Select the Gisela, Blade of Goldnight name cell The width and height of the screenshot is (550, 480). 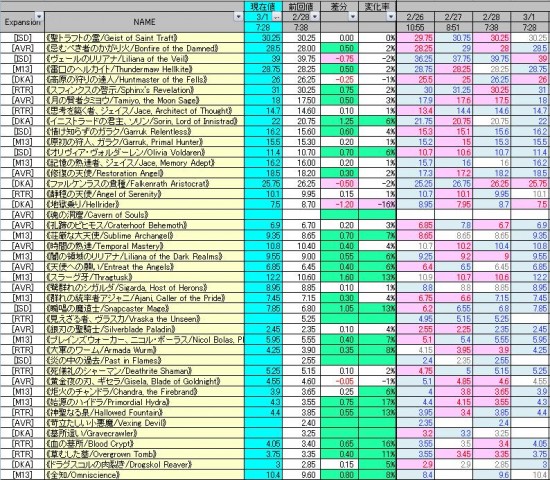pyautogui.click(x=144, y=381)
